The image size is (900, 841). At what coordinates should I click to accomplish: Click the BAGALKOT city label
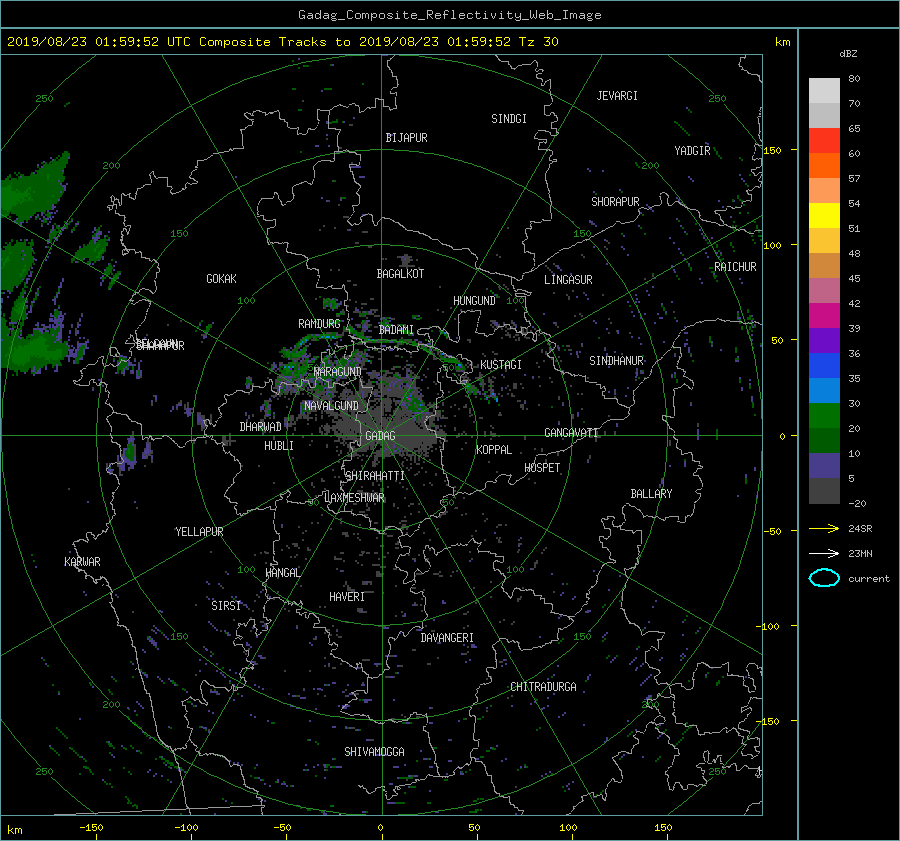[x=400, y=274]
